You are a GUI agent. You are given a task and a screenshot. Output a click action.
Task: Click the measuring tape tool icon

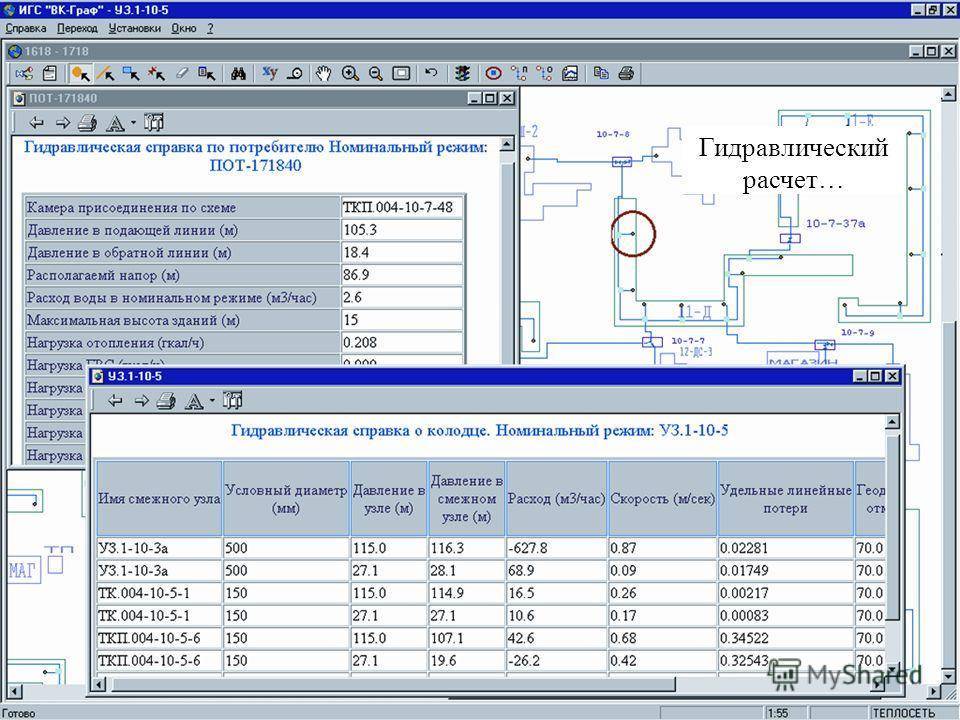[x=295, y=73]
